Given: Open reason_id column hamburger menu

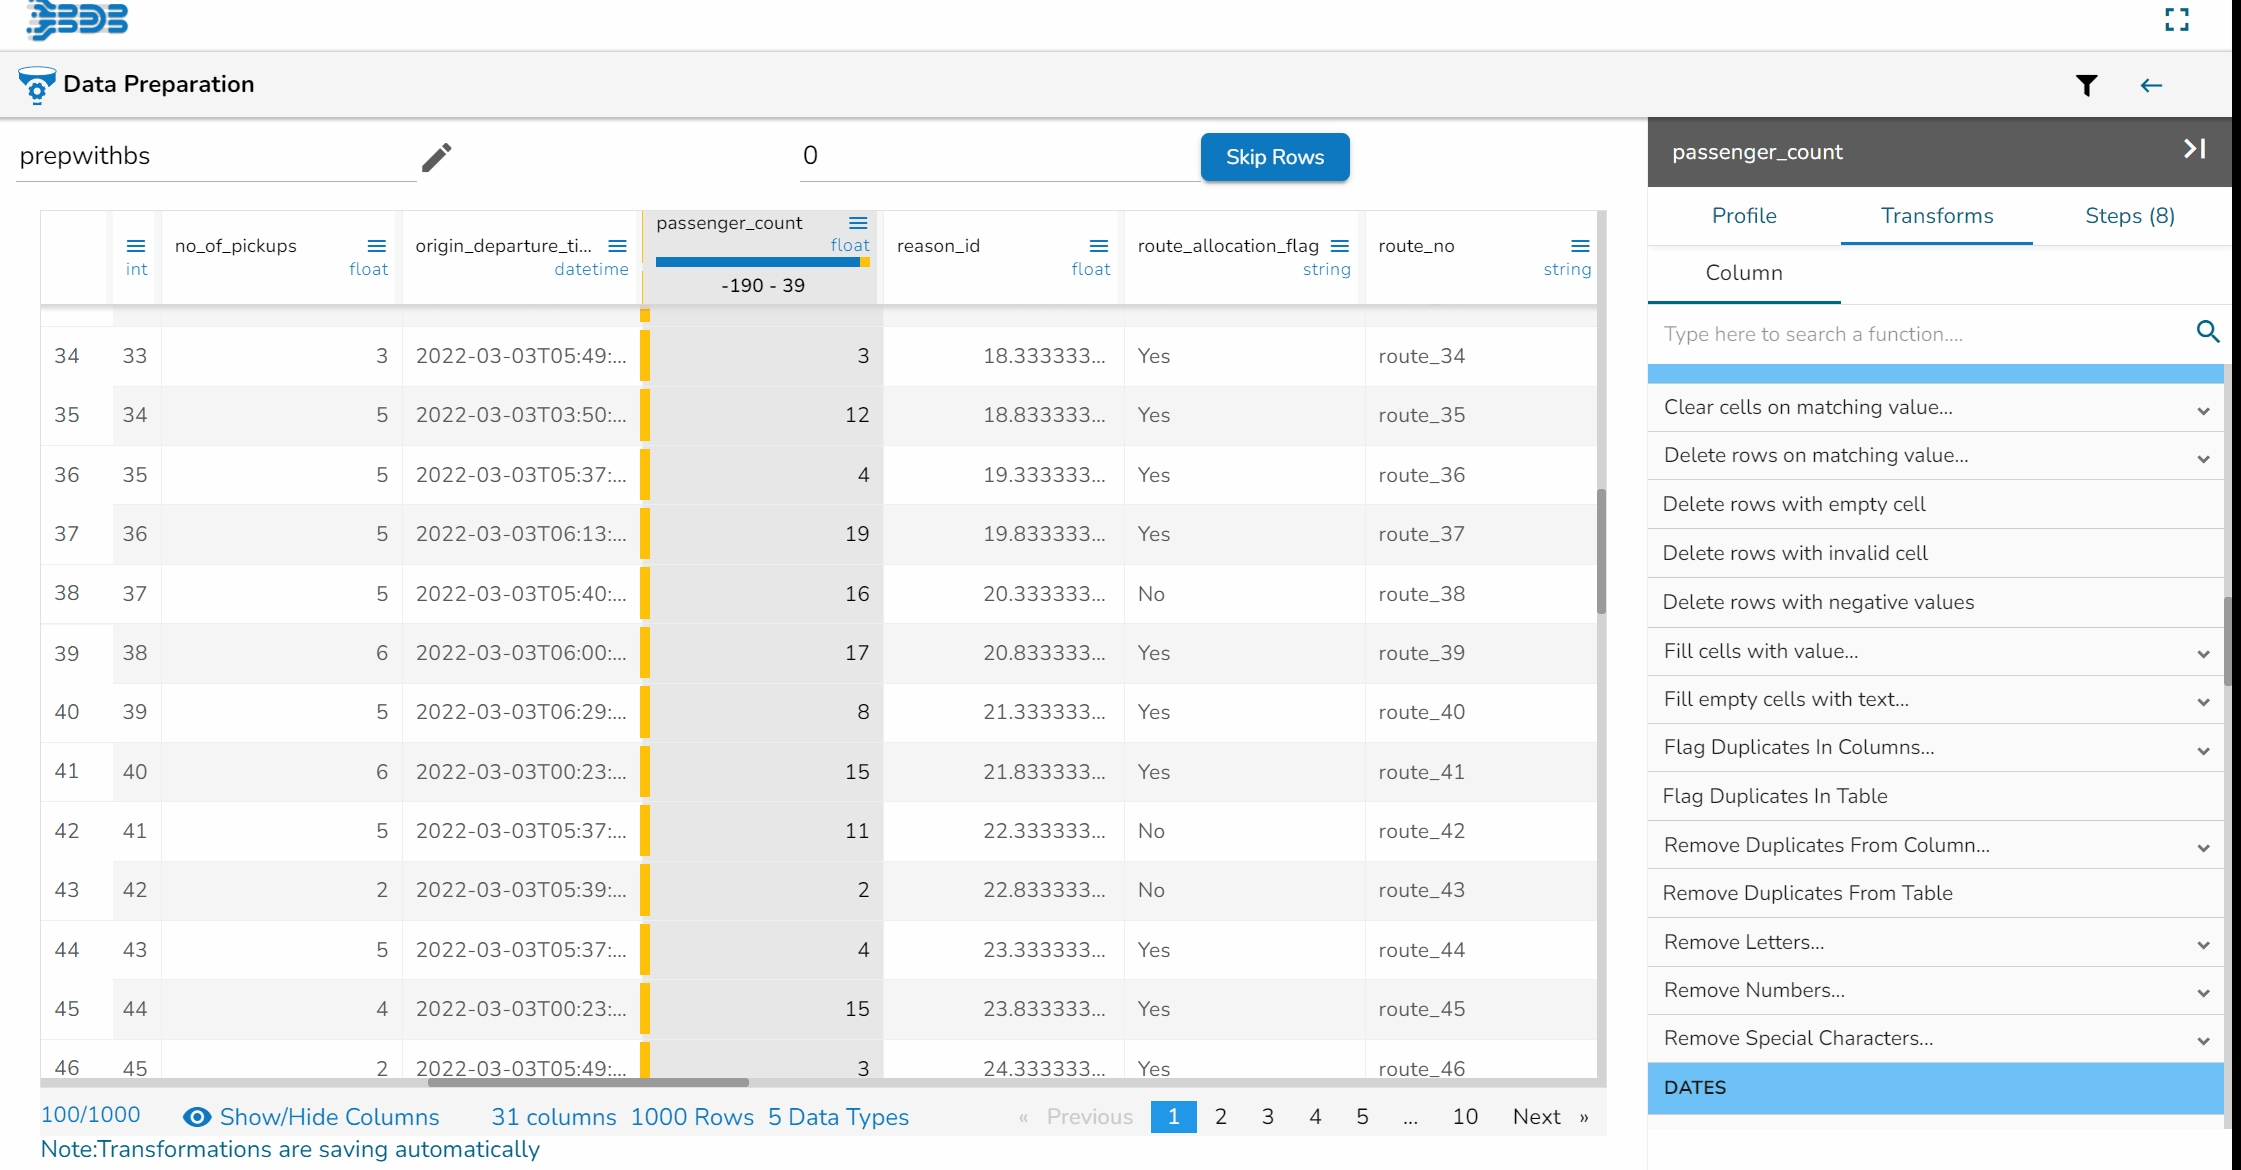Looking at the screenshot, I should (1098, 246).
